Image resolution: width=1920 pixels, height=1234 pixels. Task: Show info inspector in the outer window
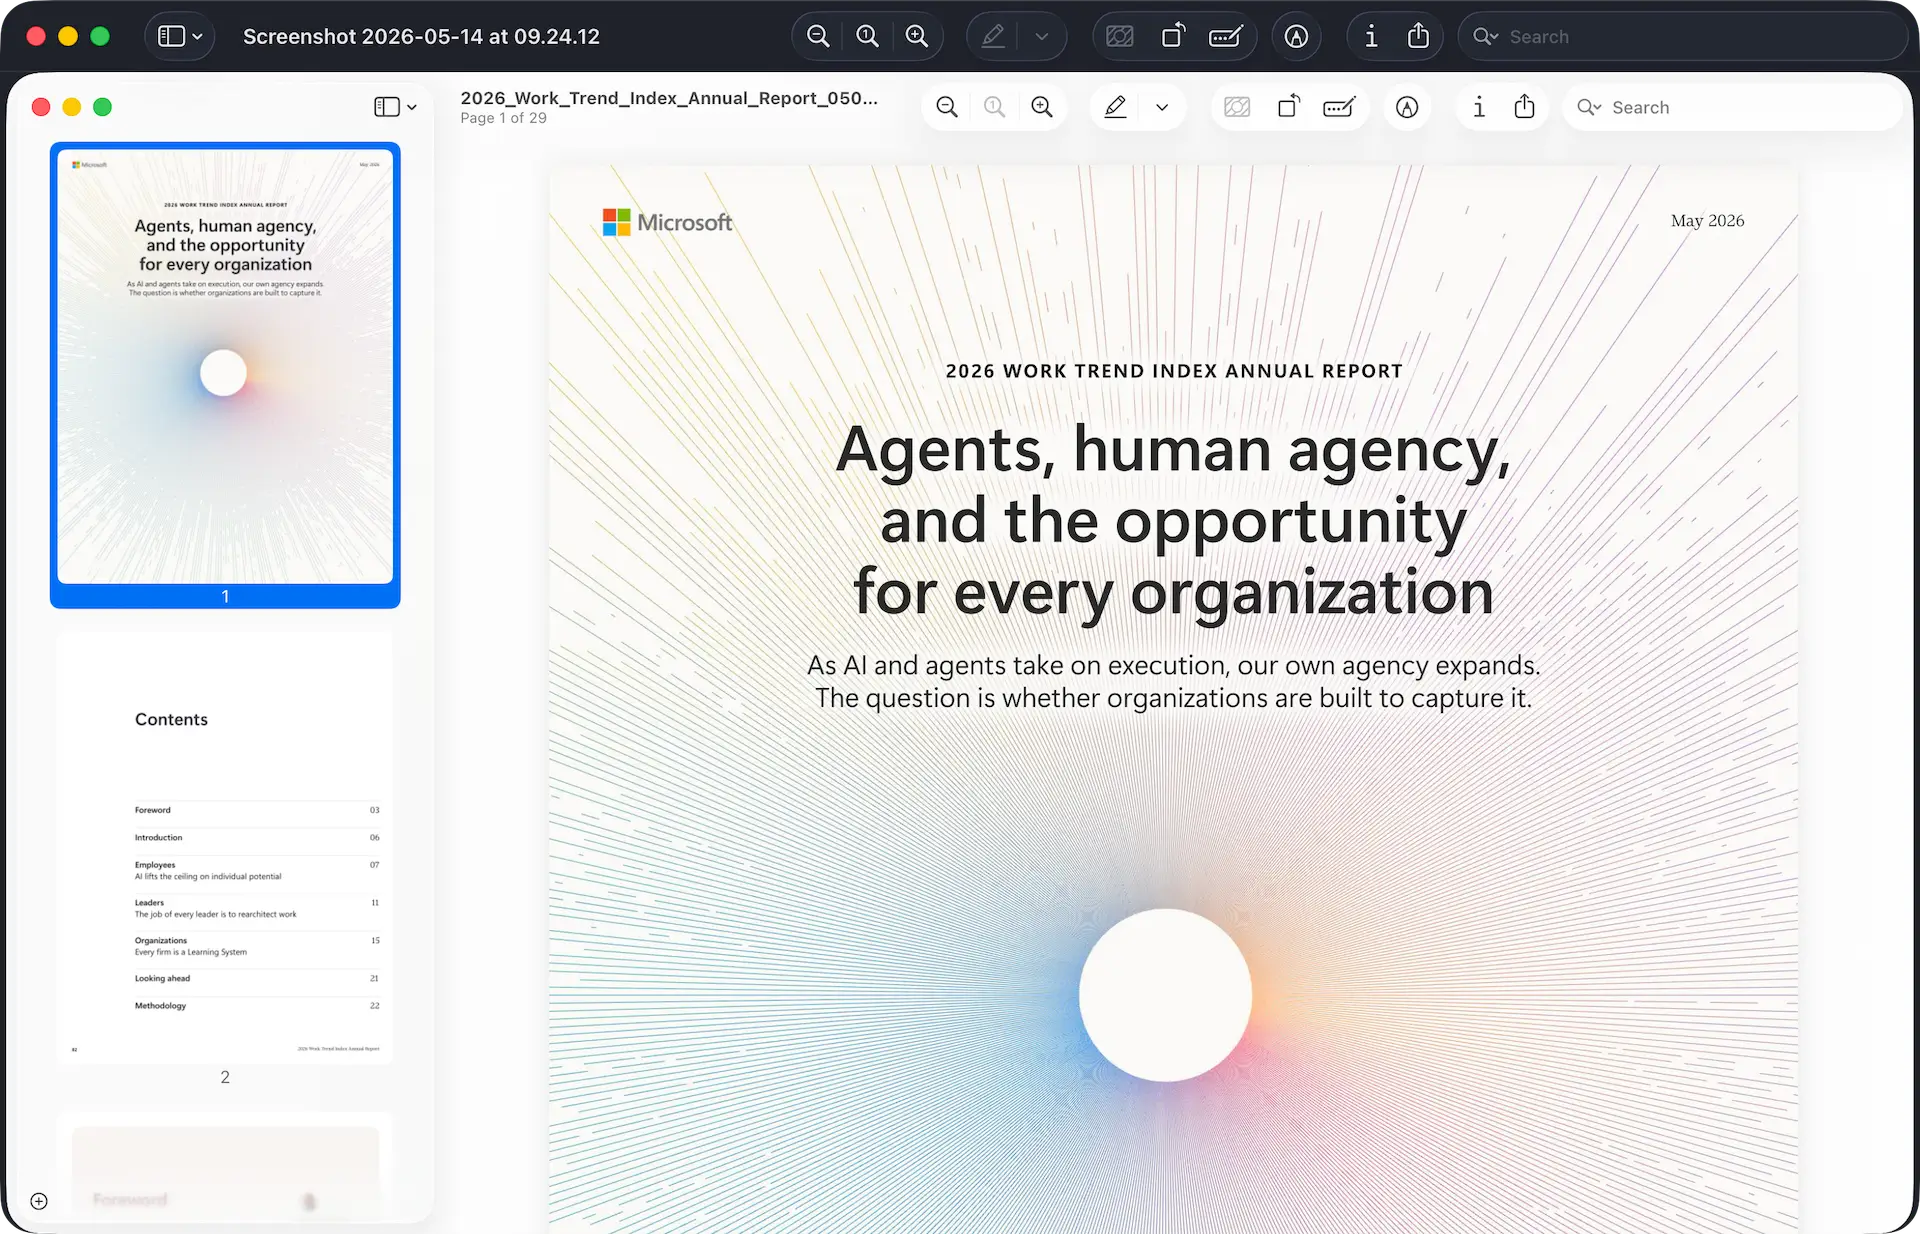tap(1371, 37)
